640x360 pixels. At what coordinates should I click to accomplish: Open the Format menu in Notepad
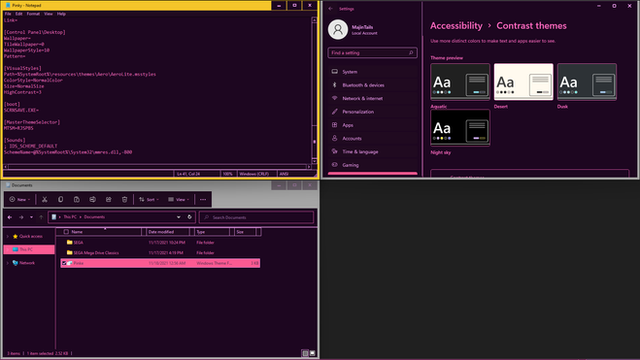coord(33,14)
